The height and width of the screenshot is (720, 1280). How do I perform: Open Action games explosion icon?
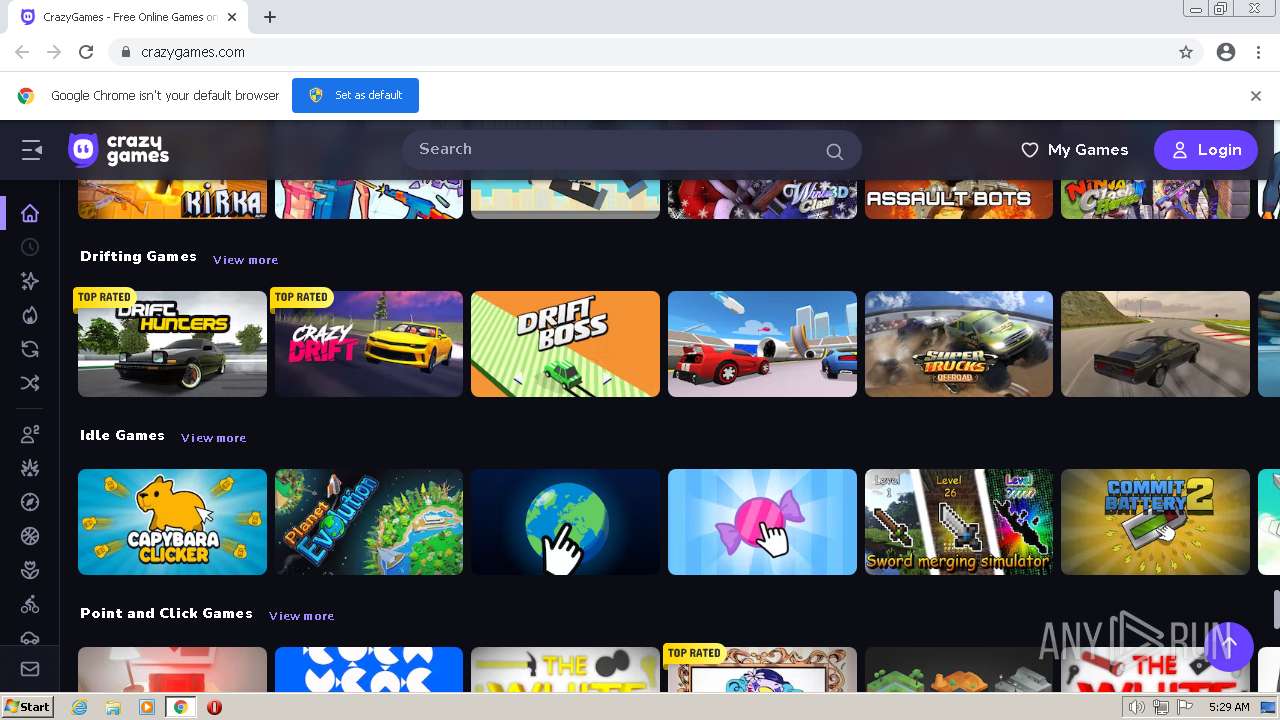coord(30,468)
